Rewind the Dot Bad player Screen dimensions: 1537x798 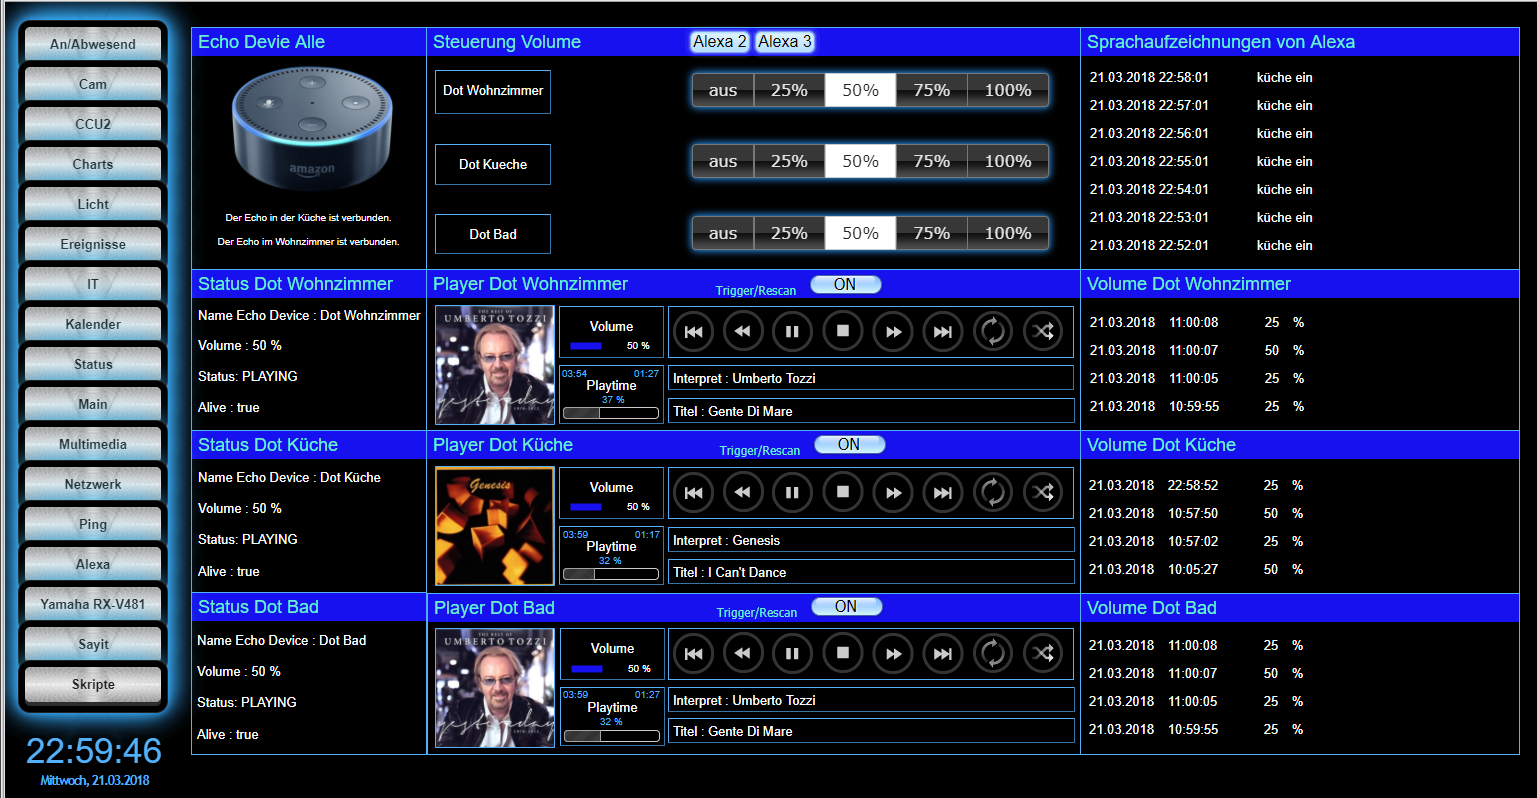(742, 653)
